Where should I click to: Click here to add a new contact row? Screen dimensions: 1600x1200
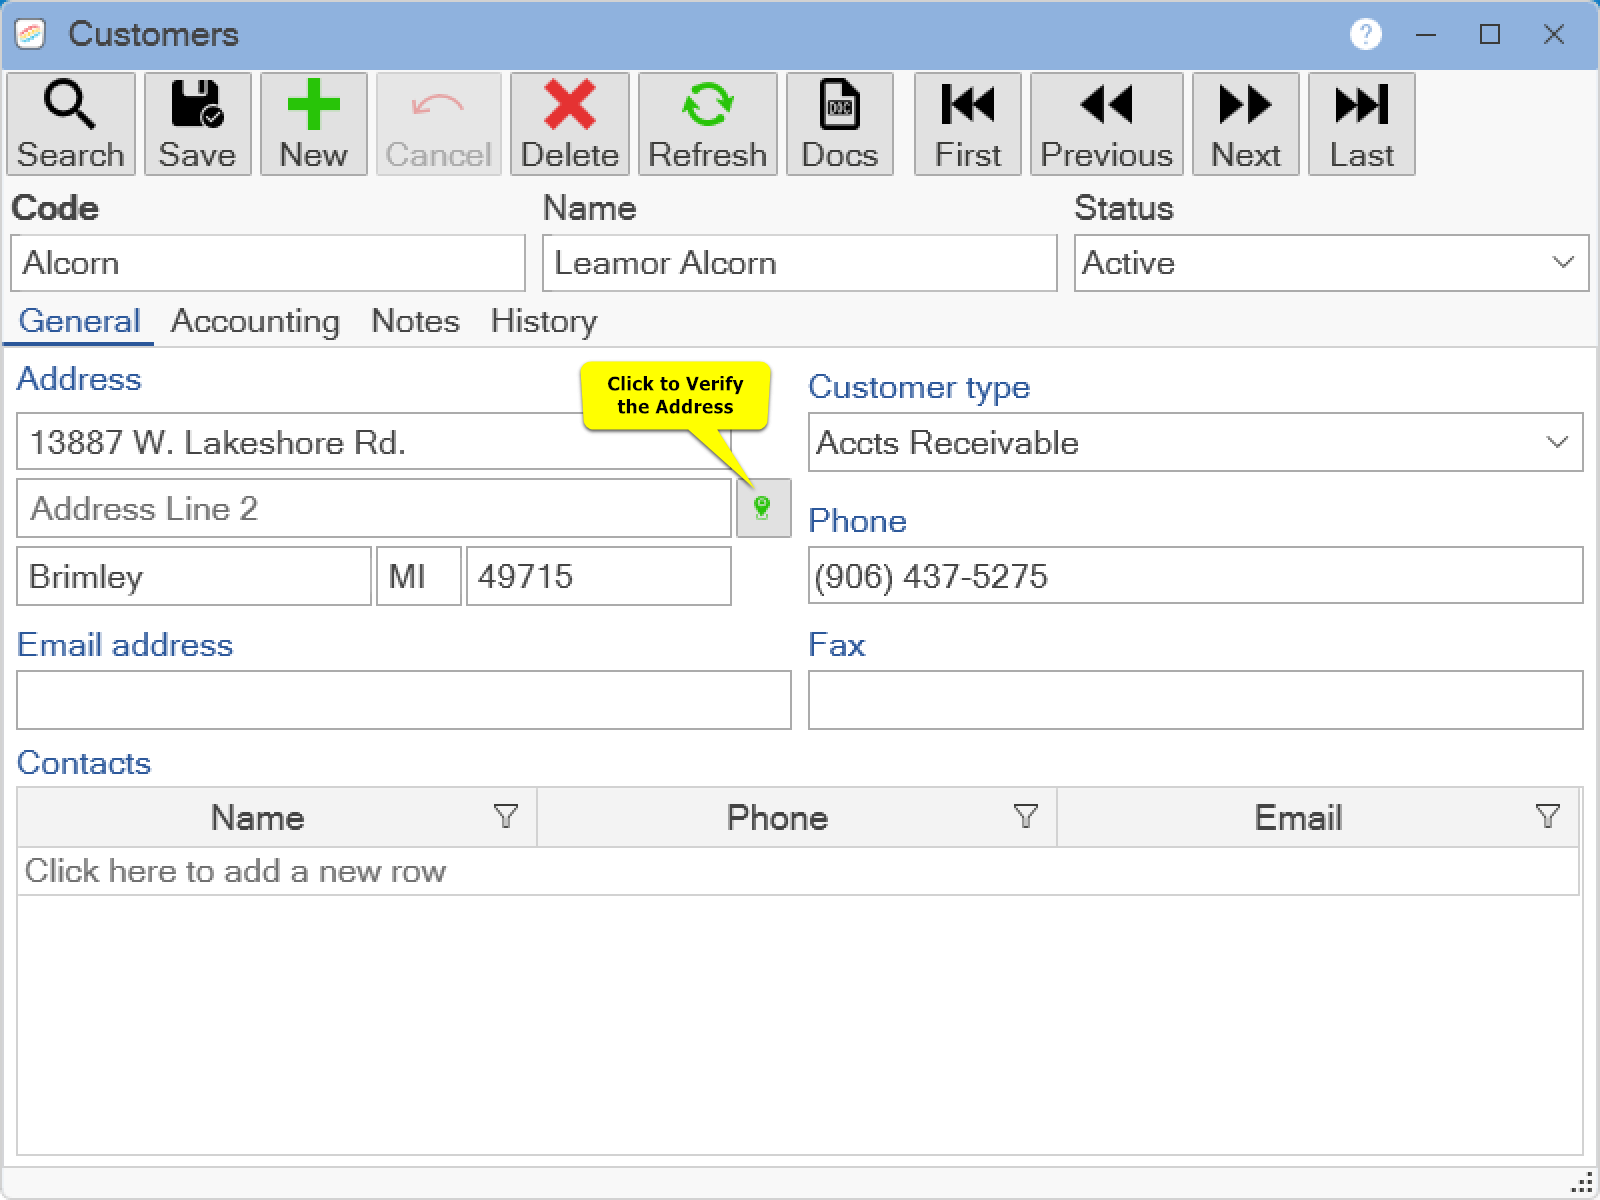(x=235, y=871)
